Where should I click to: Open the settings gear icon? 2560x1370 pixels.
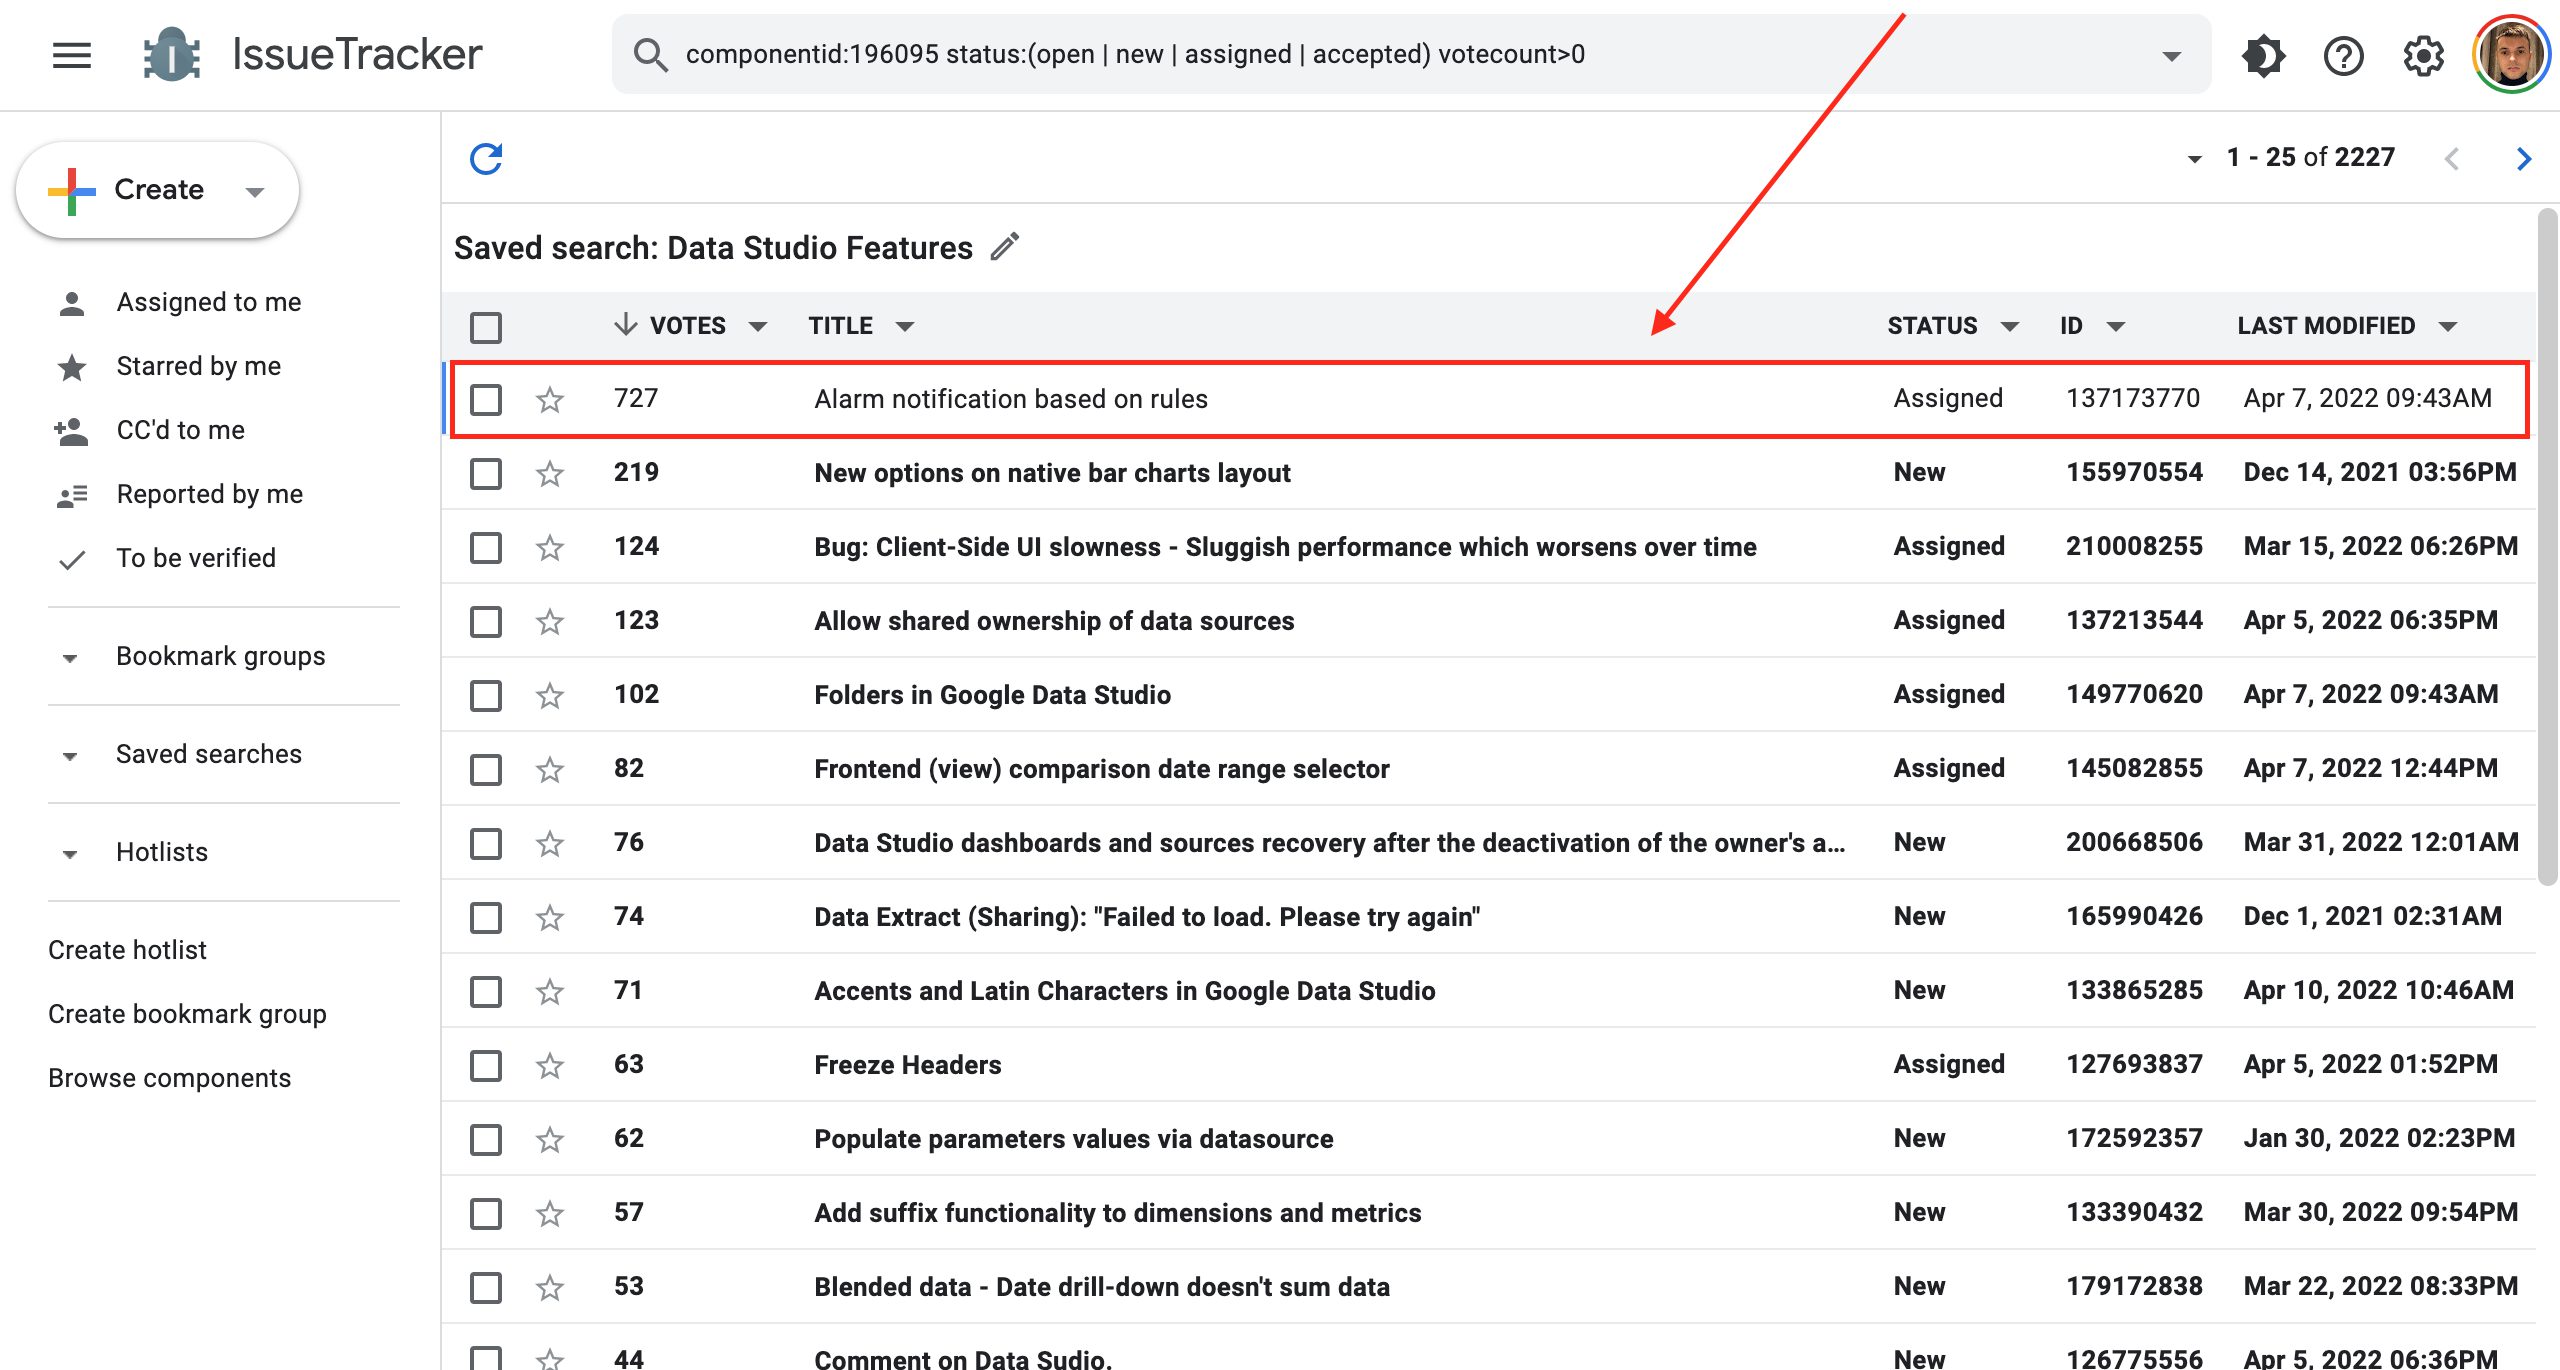[x=2423, y=55]
